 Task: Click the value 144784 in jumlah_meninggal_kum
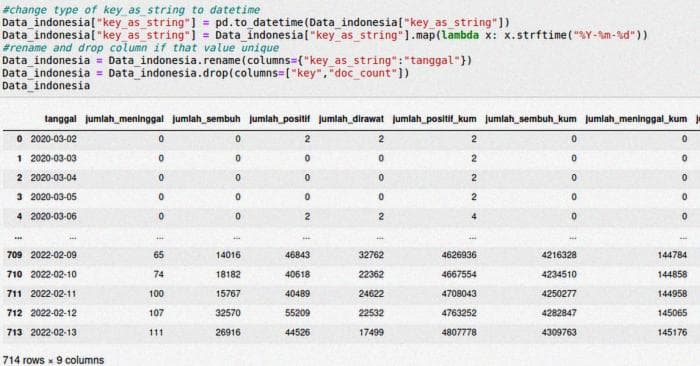click(x=672, y=255)
